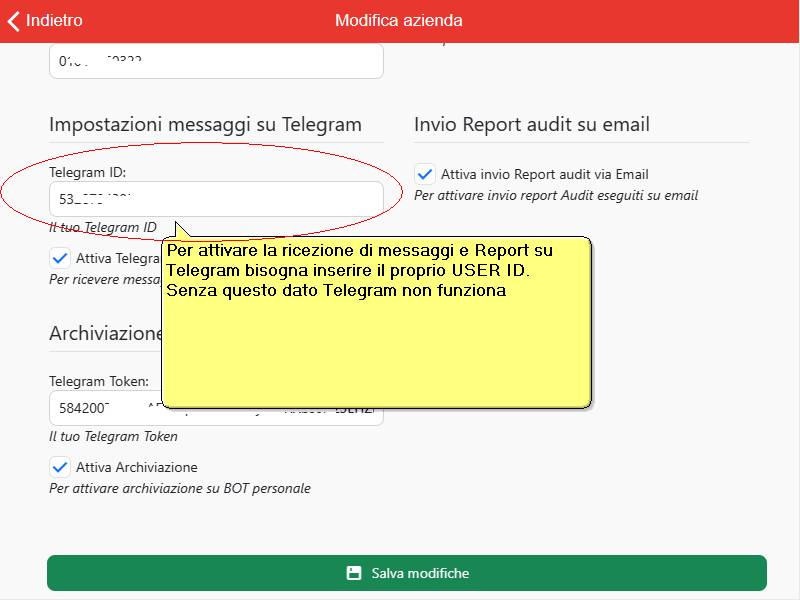800x600 pixels.
Task: Toggle the Attiva Archiviazione checkbox
Action: click(60, 467)
